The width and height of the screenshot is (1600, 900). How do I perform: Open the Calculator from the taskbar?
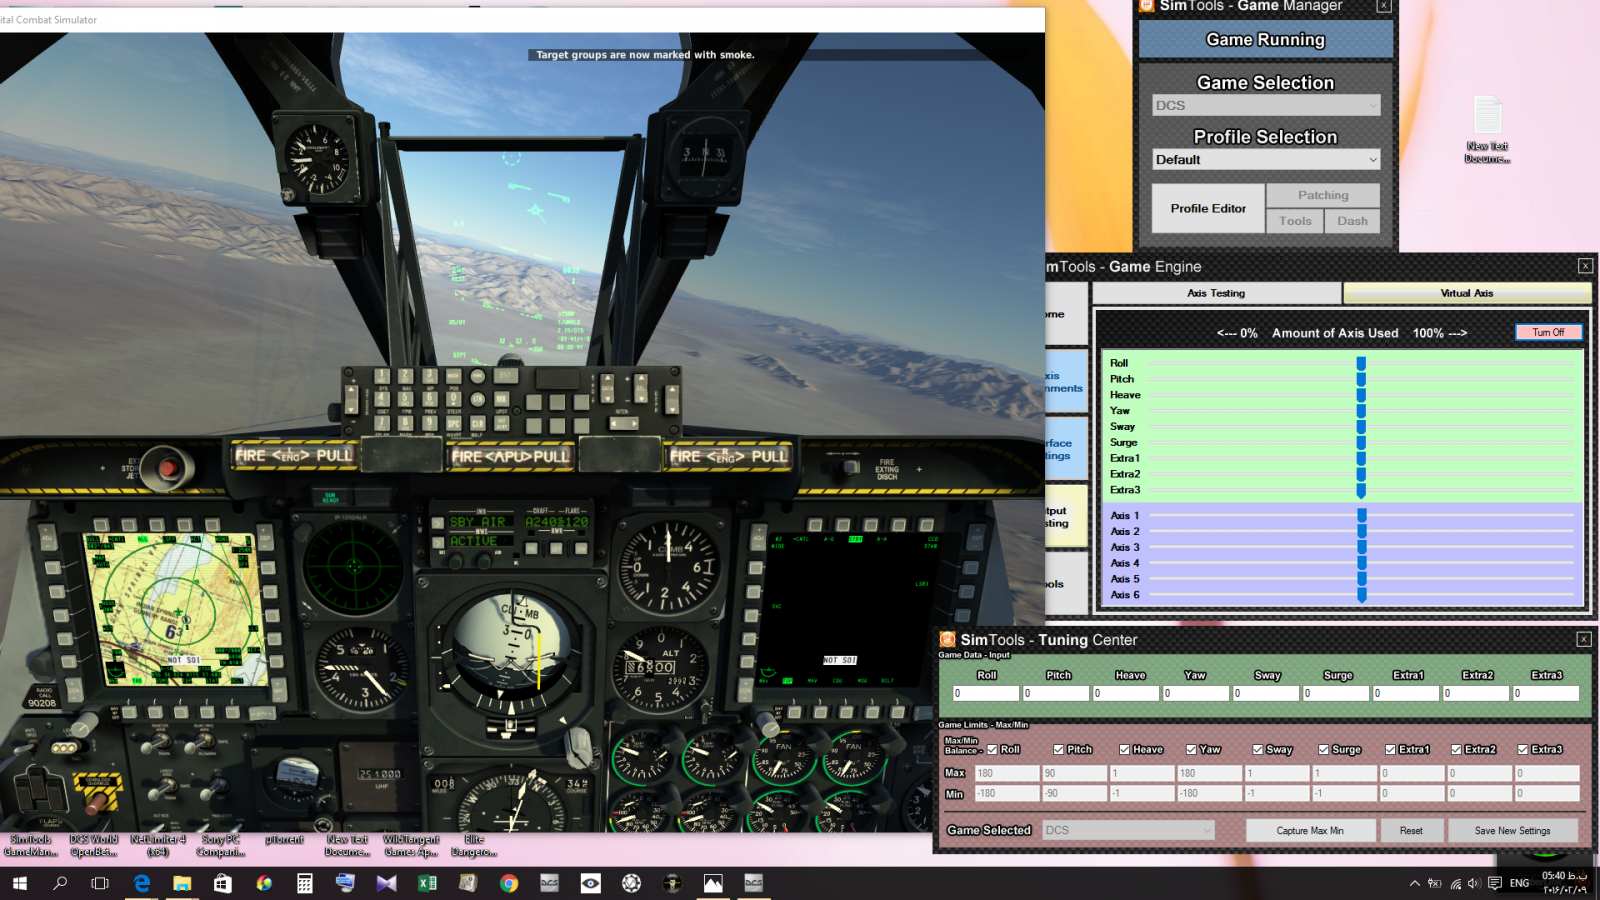304,883
